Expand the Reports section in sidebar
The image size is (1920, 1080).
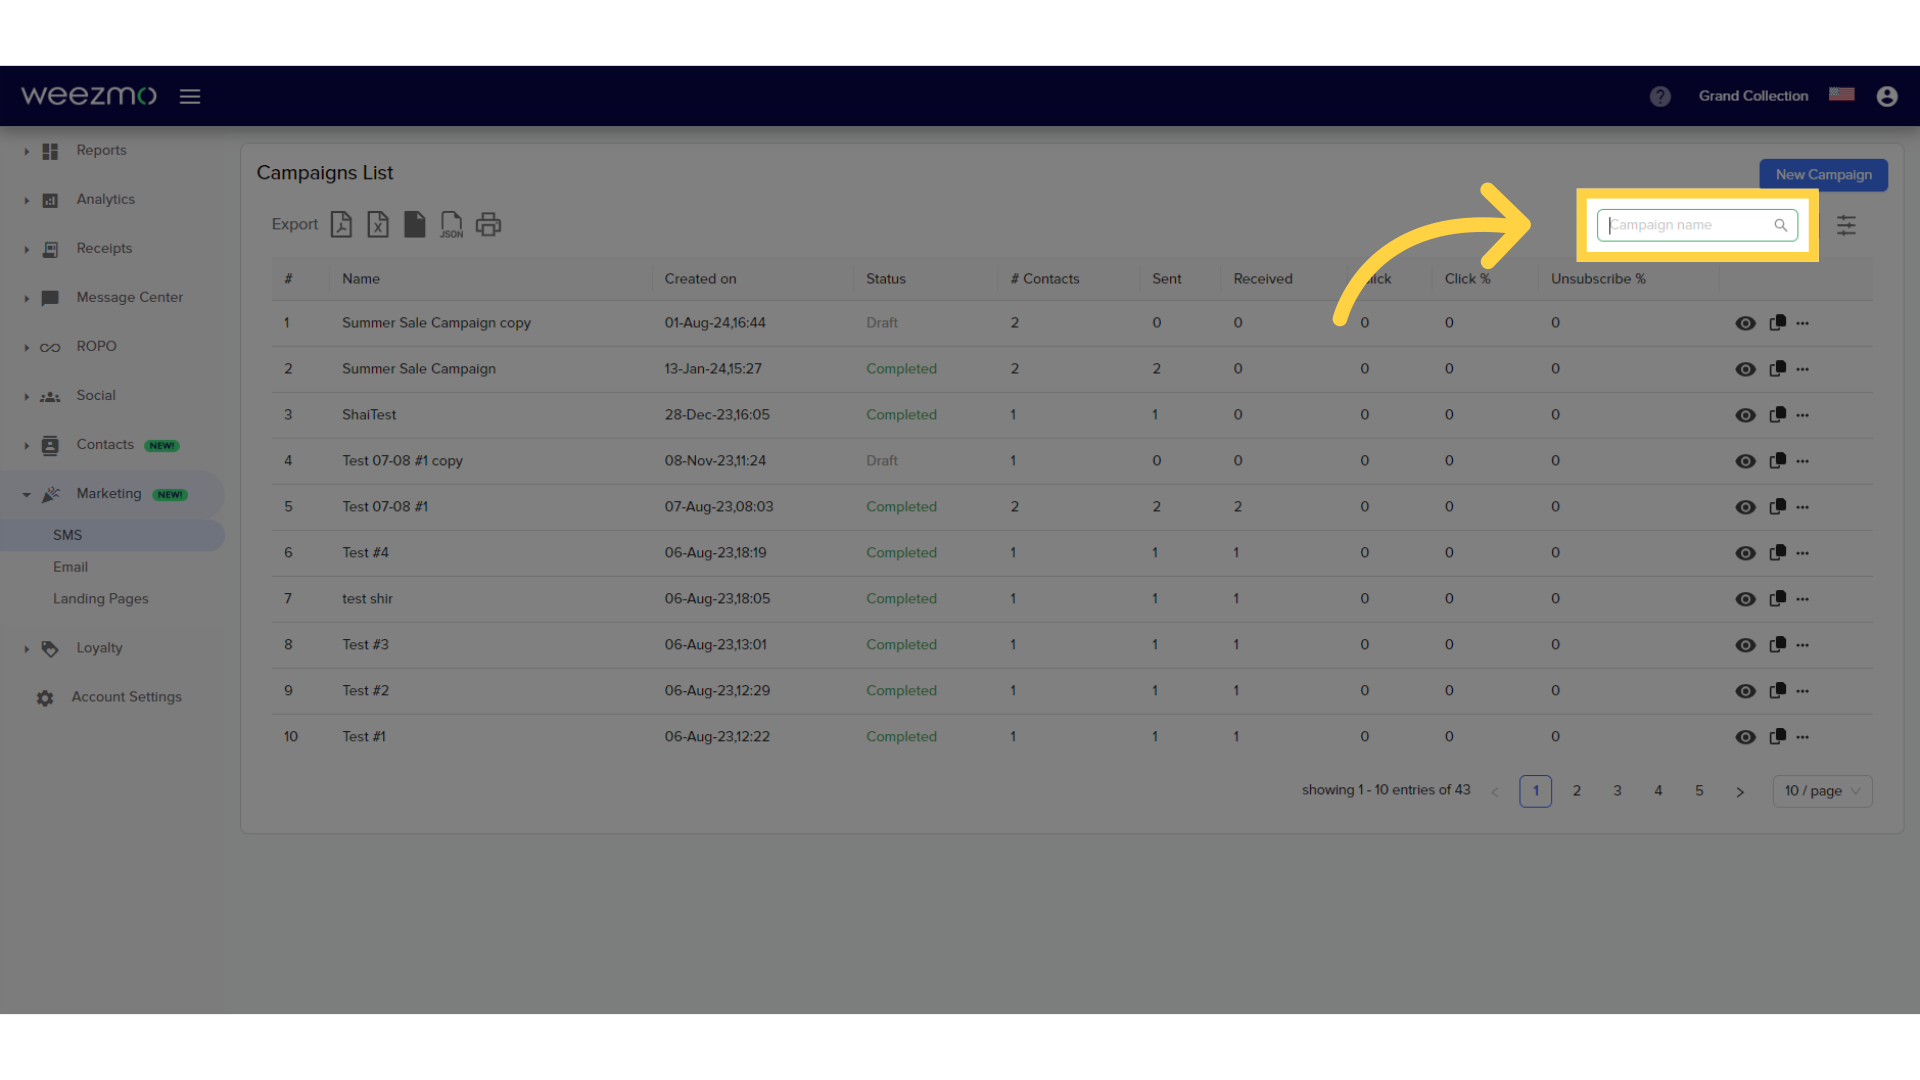coord(26,149)
